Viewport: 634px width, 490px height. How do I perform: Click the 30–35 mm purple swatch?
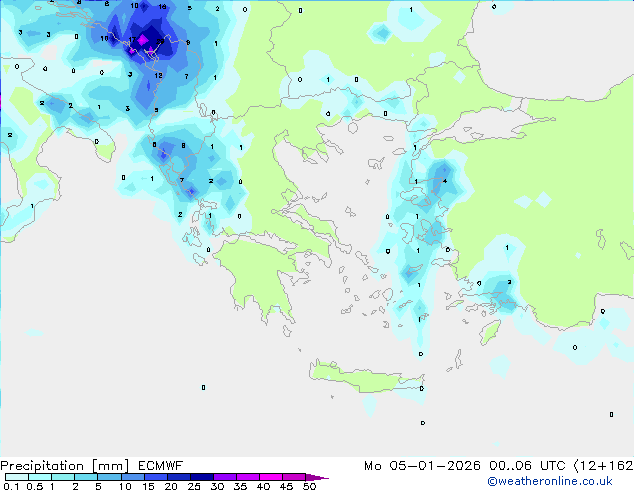(224, 477)
